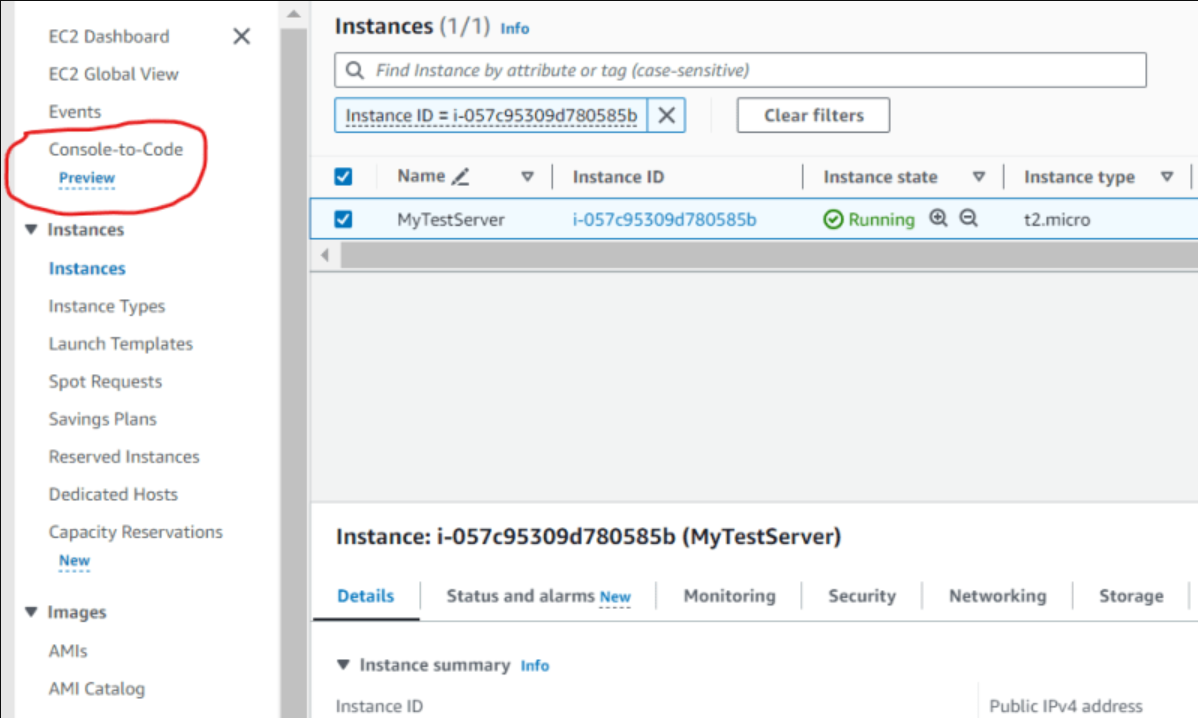Uncheck the MyTestServer row checkbox
This screenshot has width=1198, height=718.
(x=343, y=219)
